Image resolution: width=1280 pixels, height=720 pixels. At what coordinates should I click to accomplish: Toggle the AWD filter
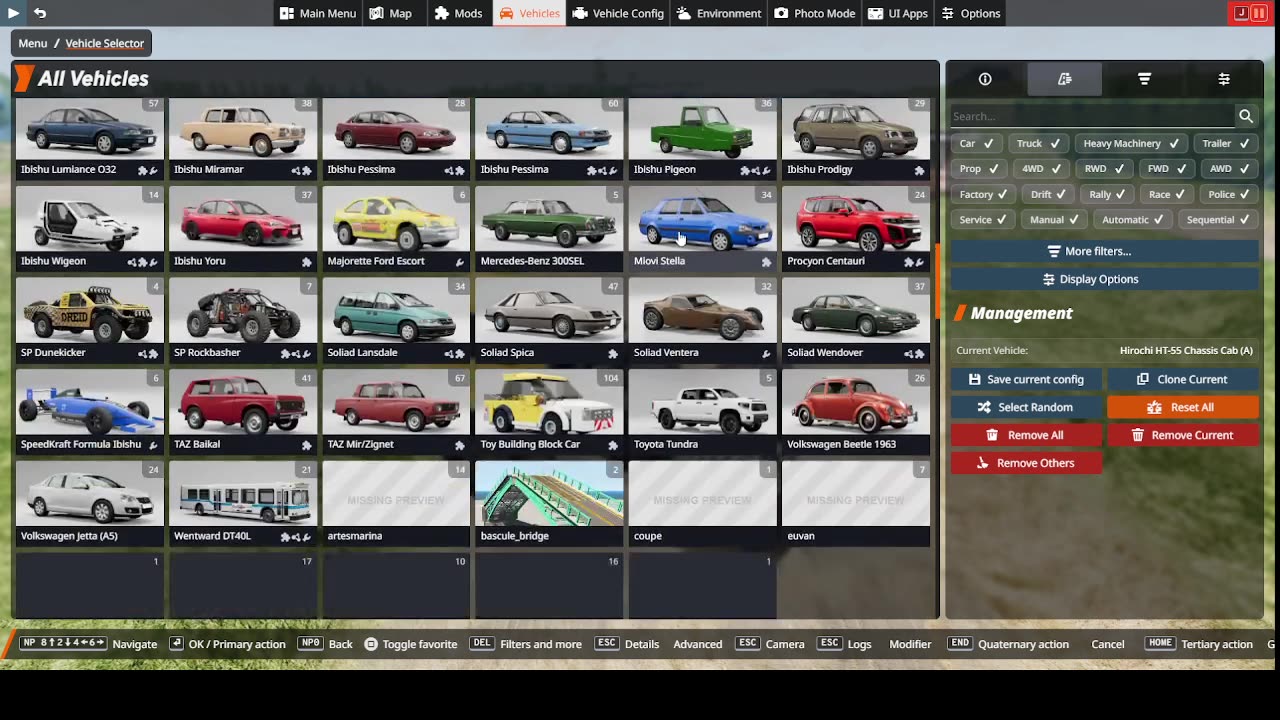(x=1229, y=169)
